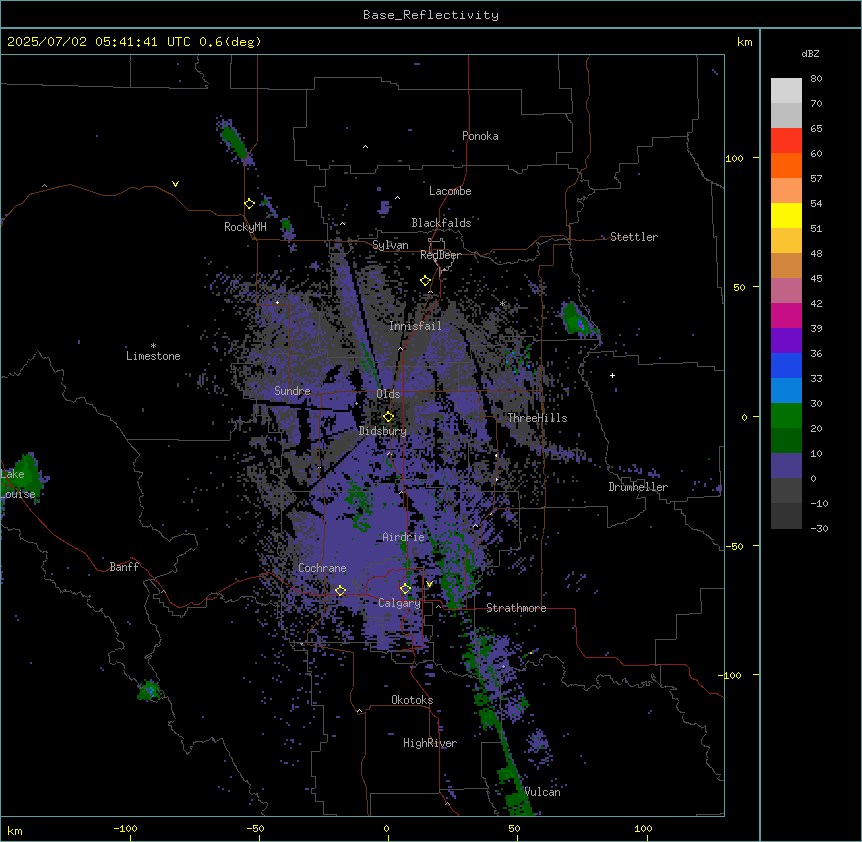Viewport: 862px width, 842px height.
Task: Select the yellow diamond marker below Cochrane
Action: [x=340, y=591]
